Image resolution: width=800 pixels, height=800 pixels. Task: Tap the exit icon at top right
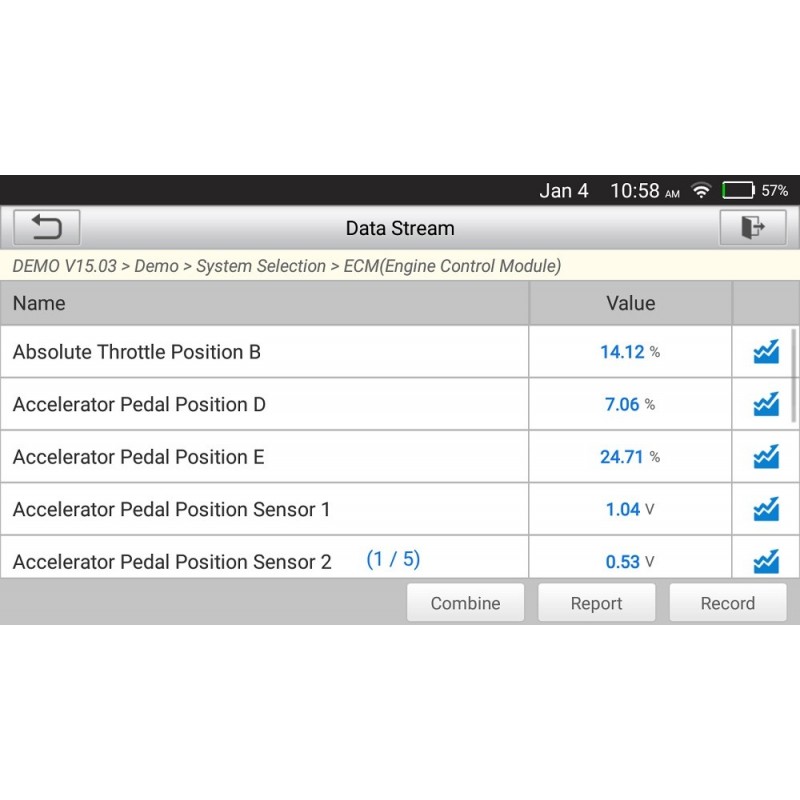point(752,228)
